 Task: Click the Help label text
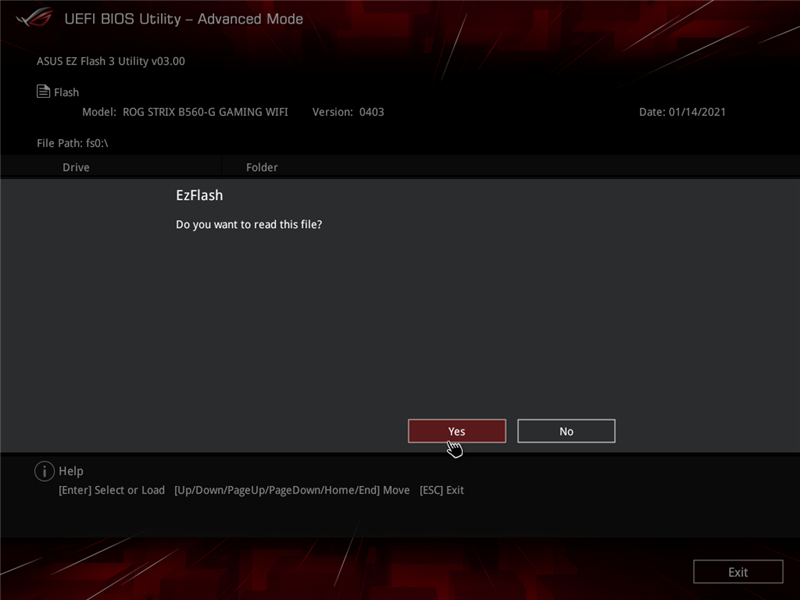tap(71, 471)
